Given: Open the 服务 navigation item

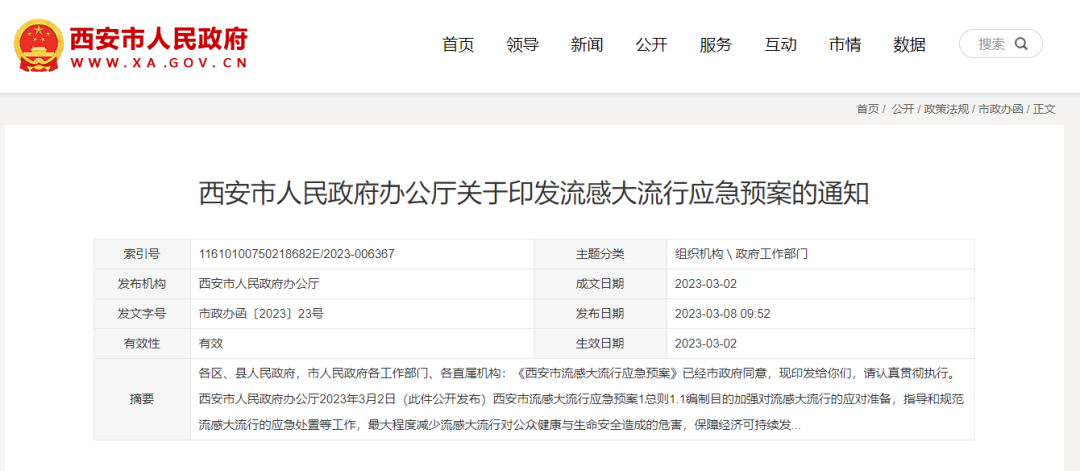Looking at the screenshot, I should click(716, 45).
